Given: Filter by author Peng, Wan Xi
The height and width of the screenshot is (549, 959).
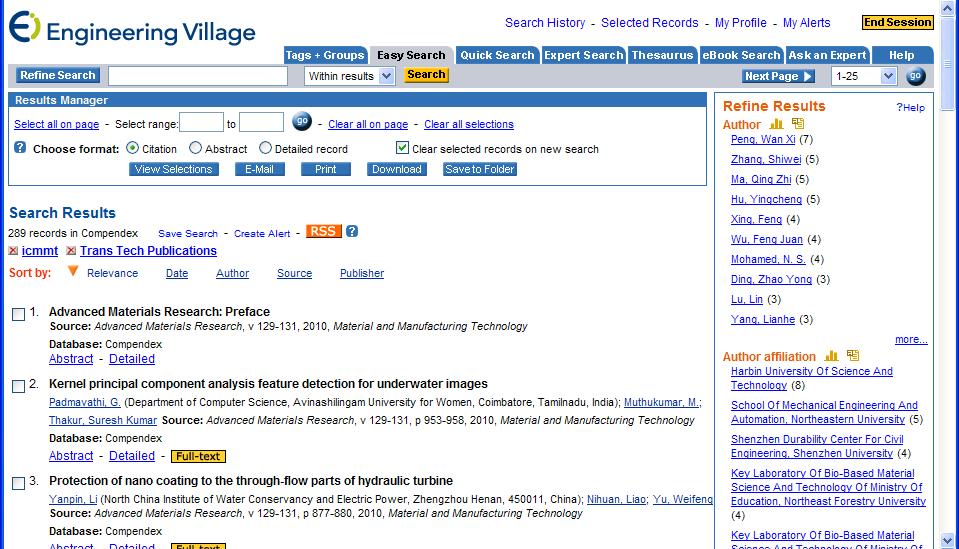Looking at the screenshot, I should [763, 139].
